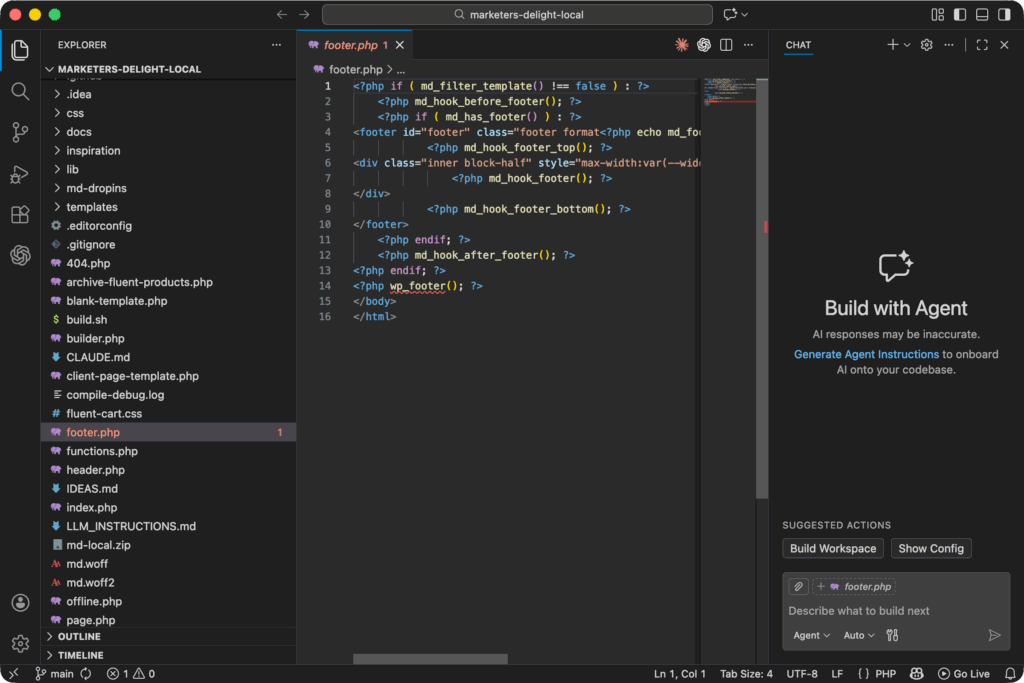The height and width of the screenshot is (683, 1024).
Task: Click the Generate Agent Instructions link
Action: (x=866, y=354)
